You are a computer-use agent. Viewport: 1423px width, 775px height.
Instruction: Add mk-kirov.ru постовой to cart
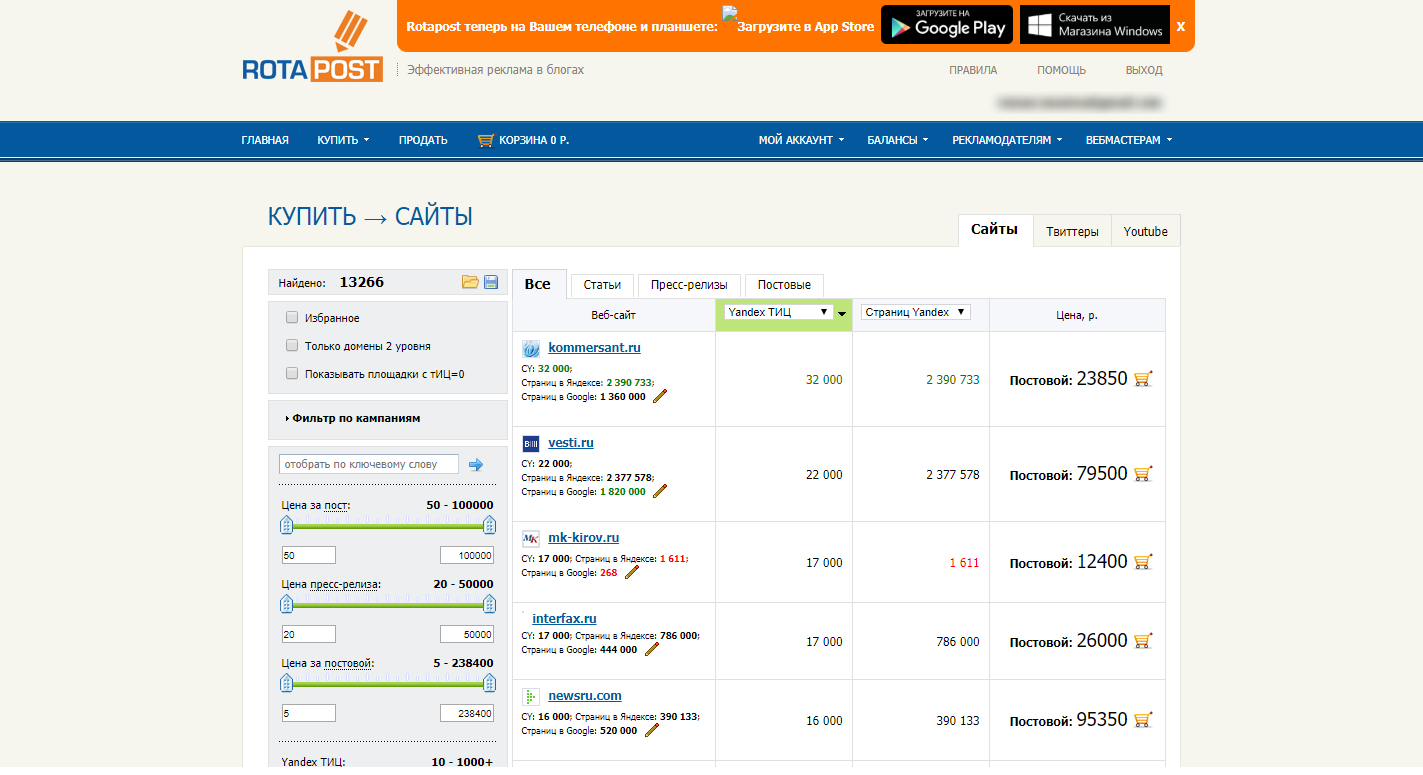click(x=1143, y=562)
